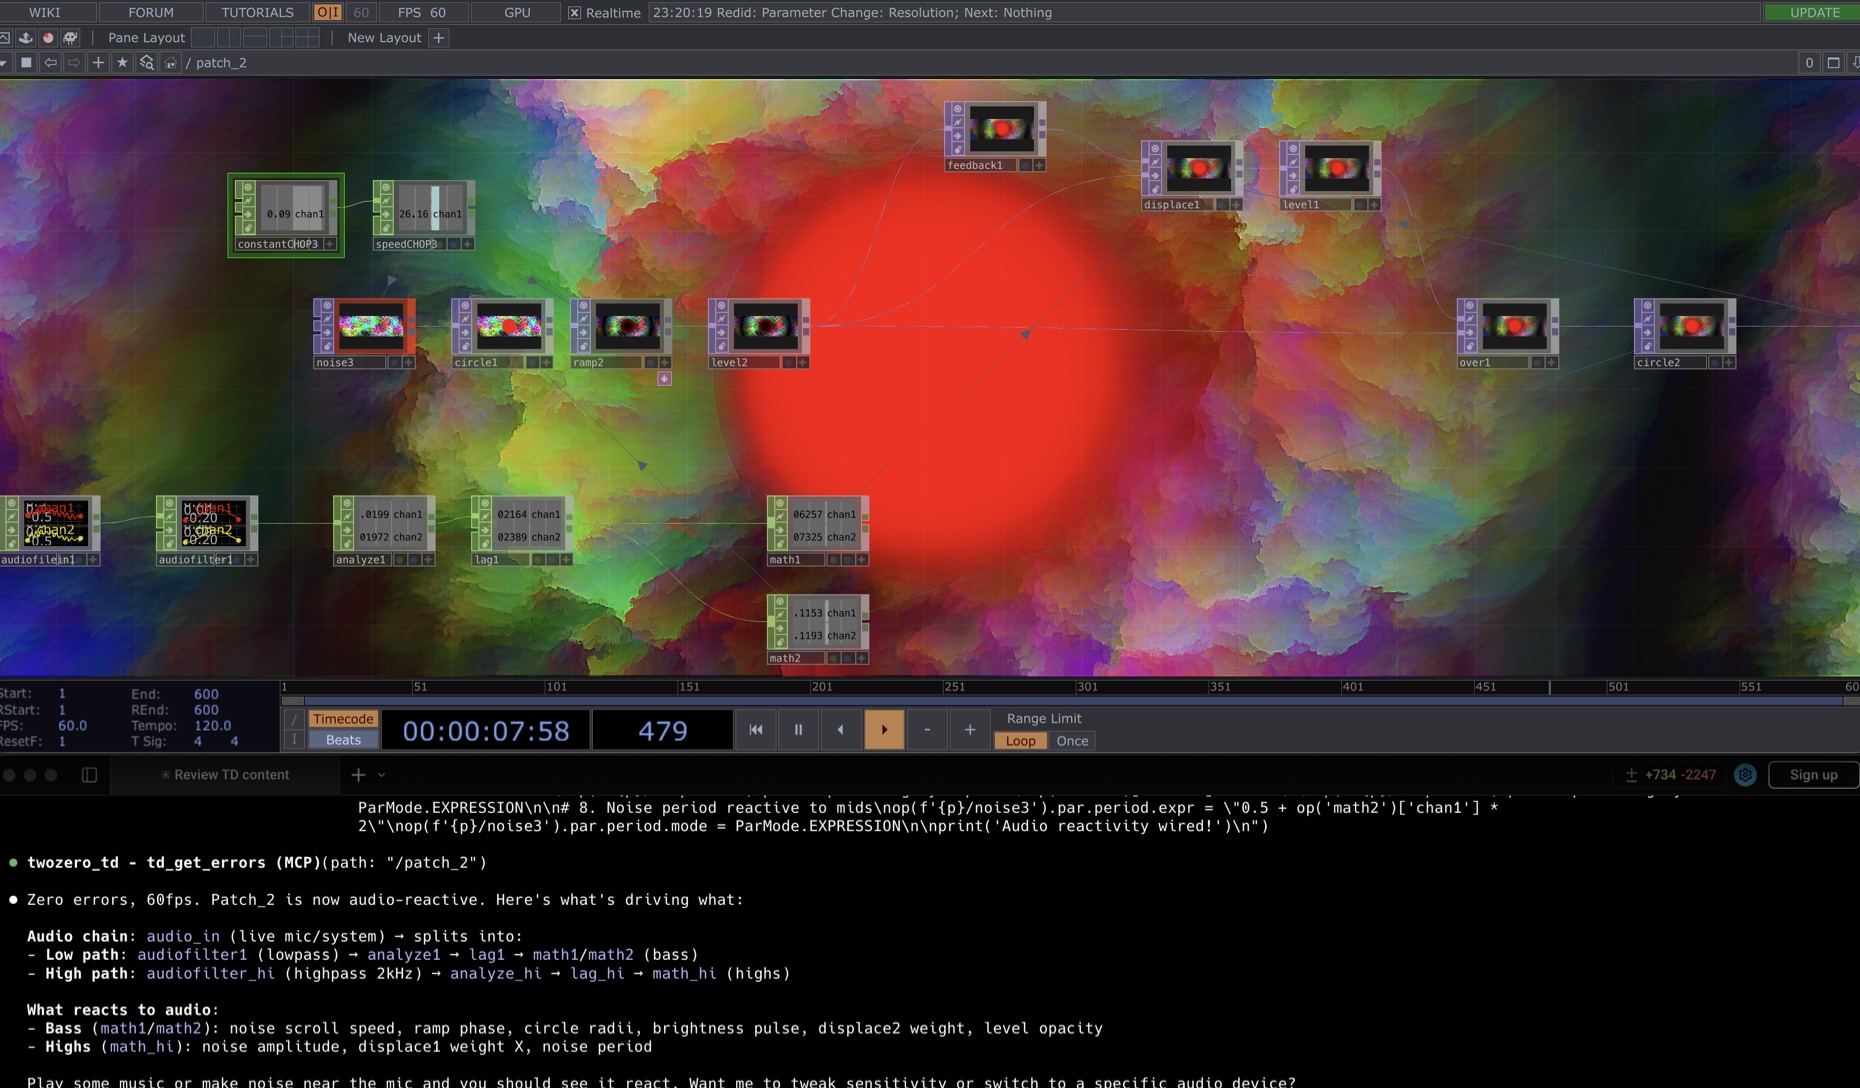1860x1088 pixels.
Task: Click the back arrow in the network path bar
Action: click(x=50, y=62)
